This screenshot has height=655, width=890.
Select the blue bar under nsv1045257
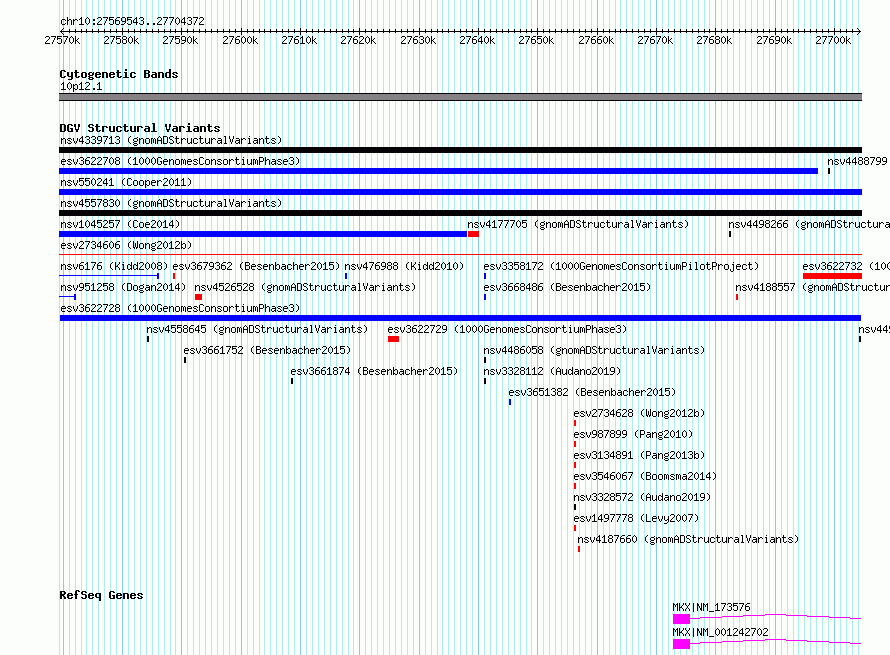263,234
